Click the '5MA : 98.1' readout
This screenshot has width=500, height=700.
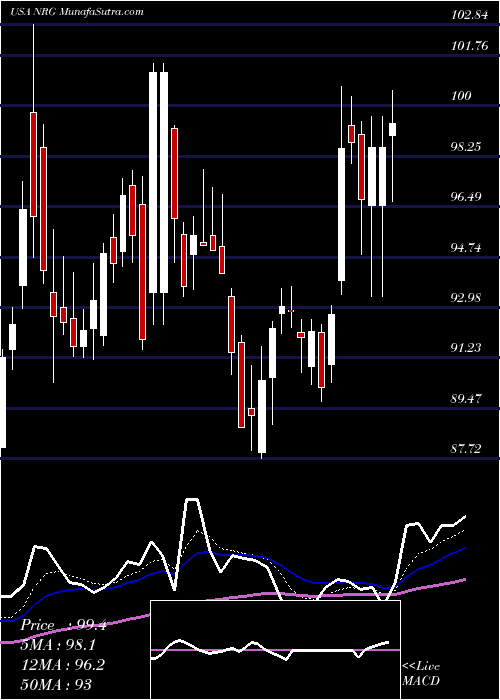click(x=58, y=645)
